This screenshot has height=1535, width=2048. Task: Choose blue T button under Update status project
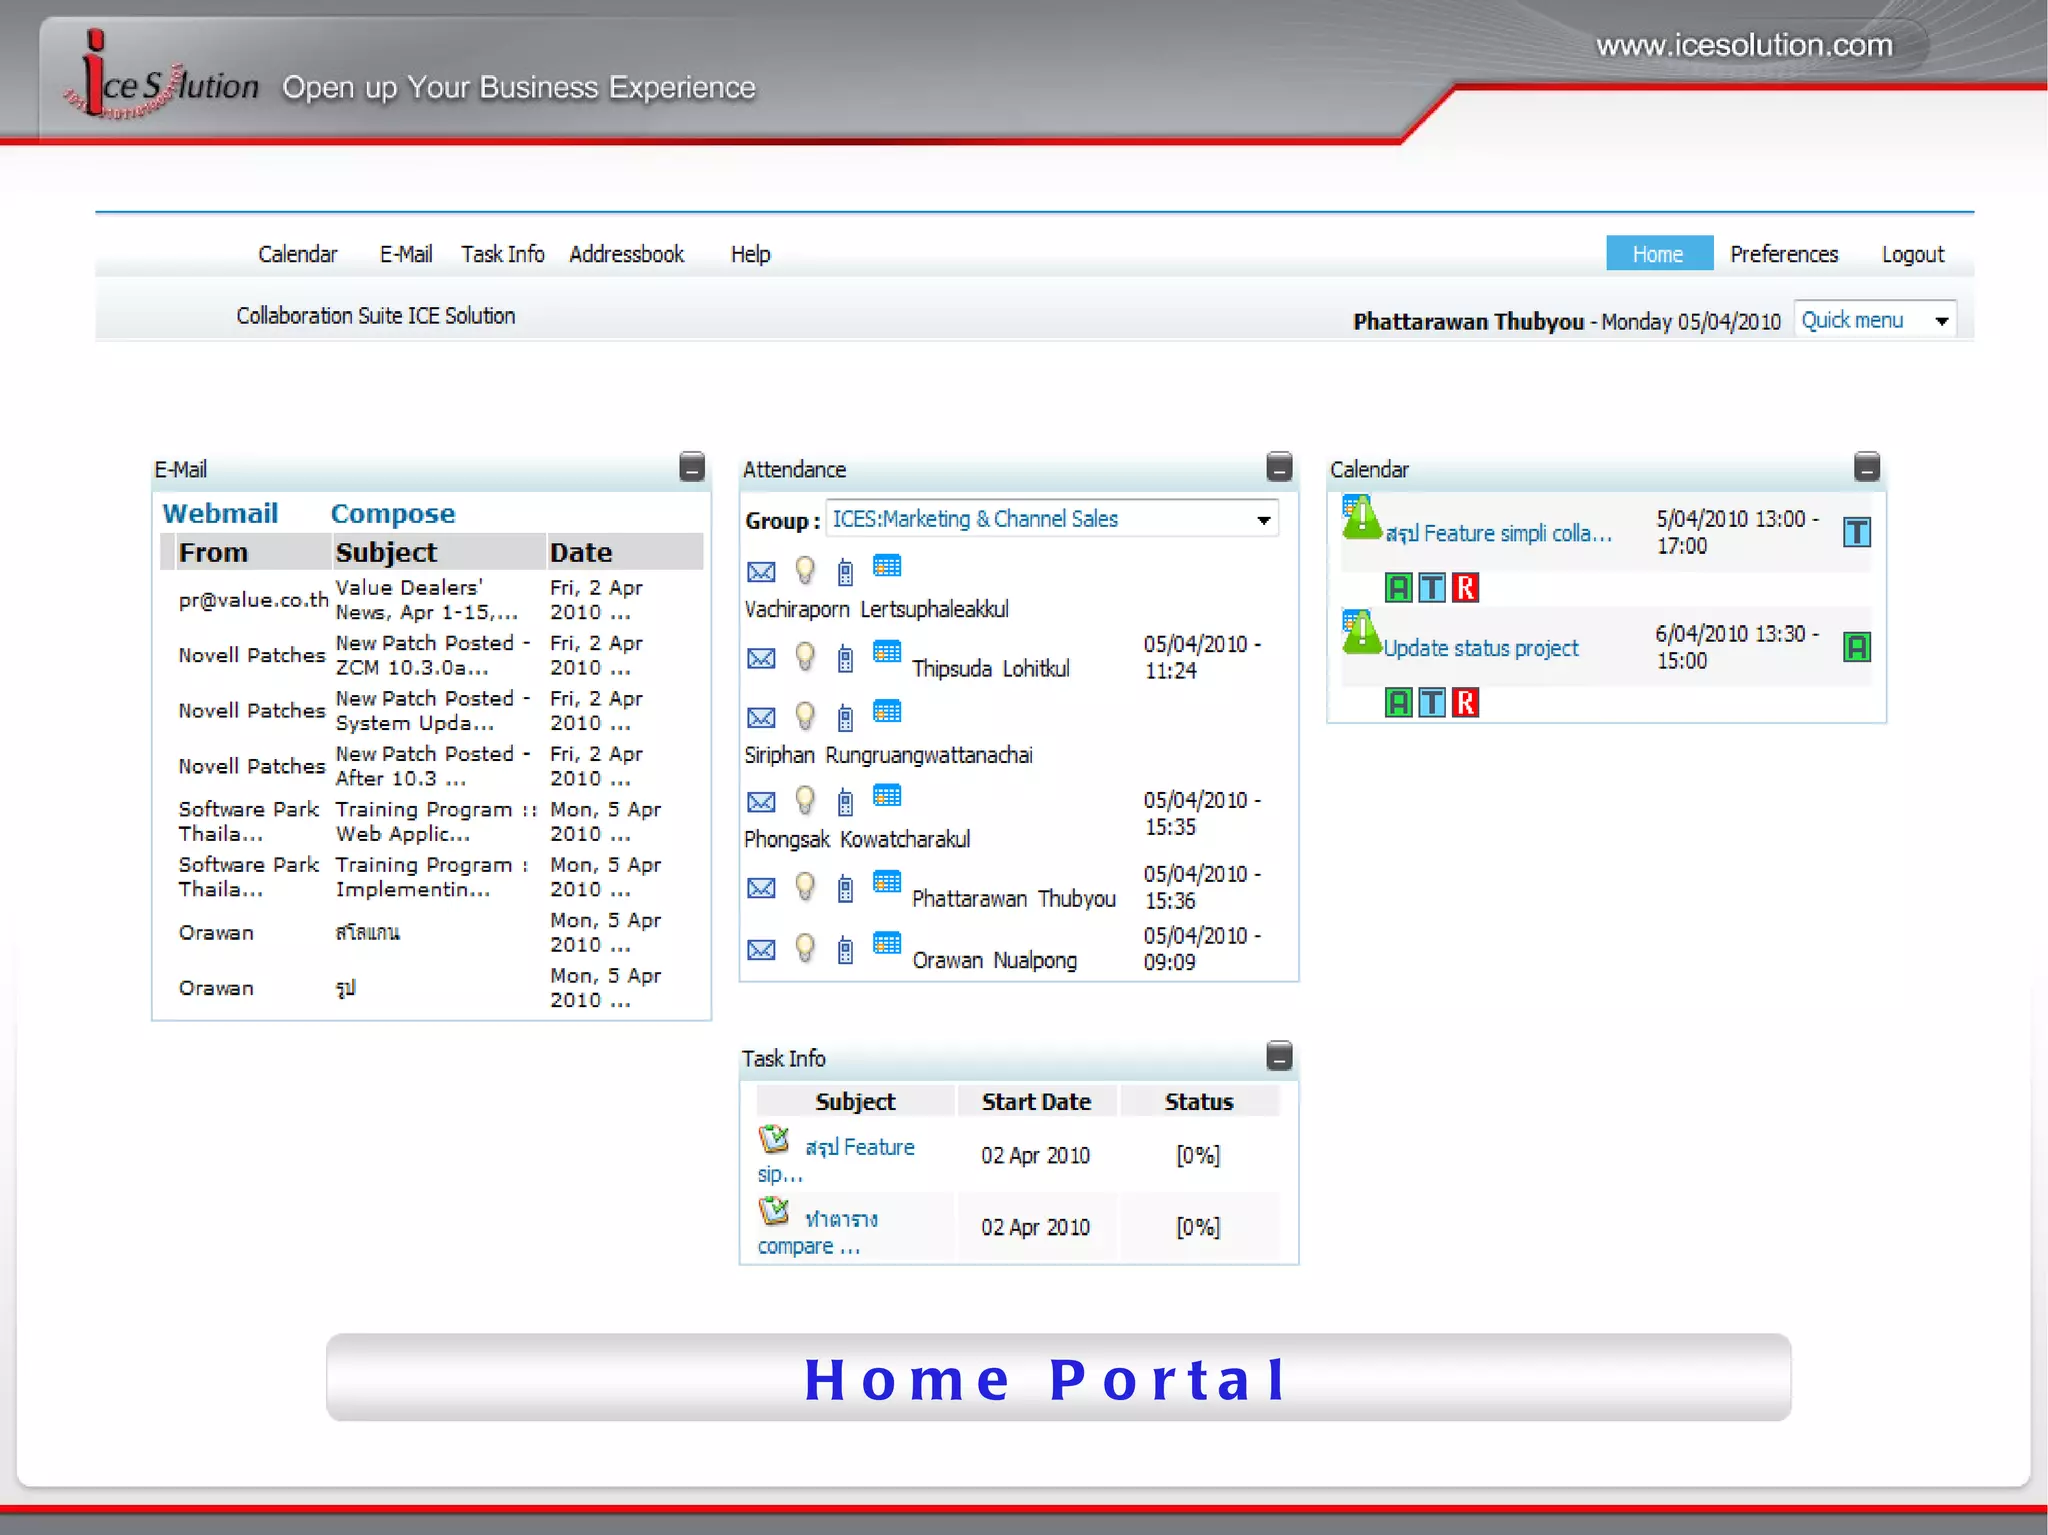click(x=1432, y=703)
